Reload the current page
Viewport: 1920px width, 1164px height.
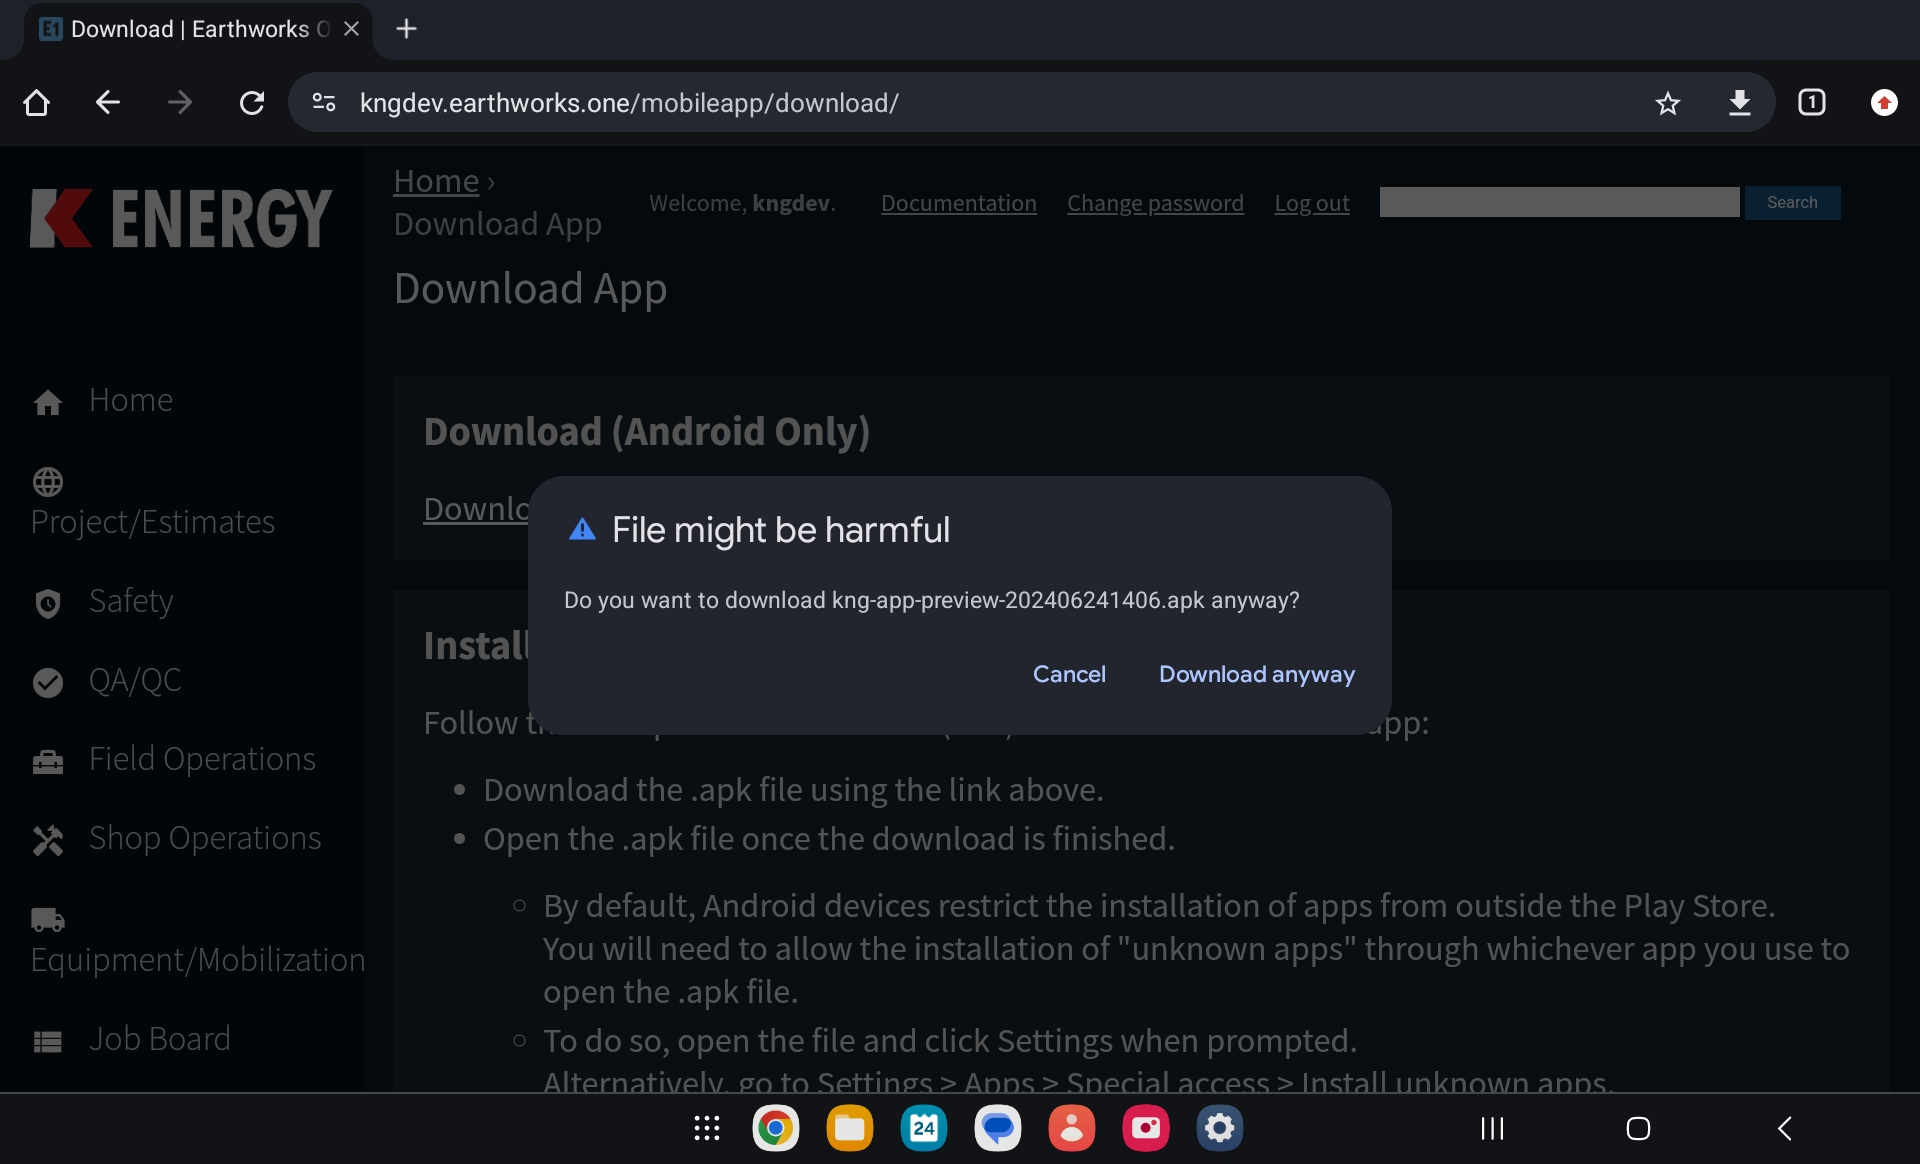point(252,103)
